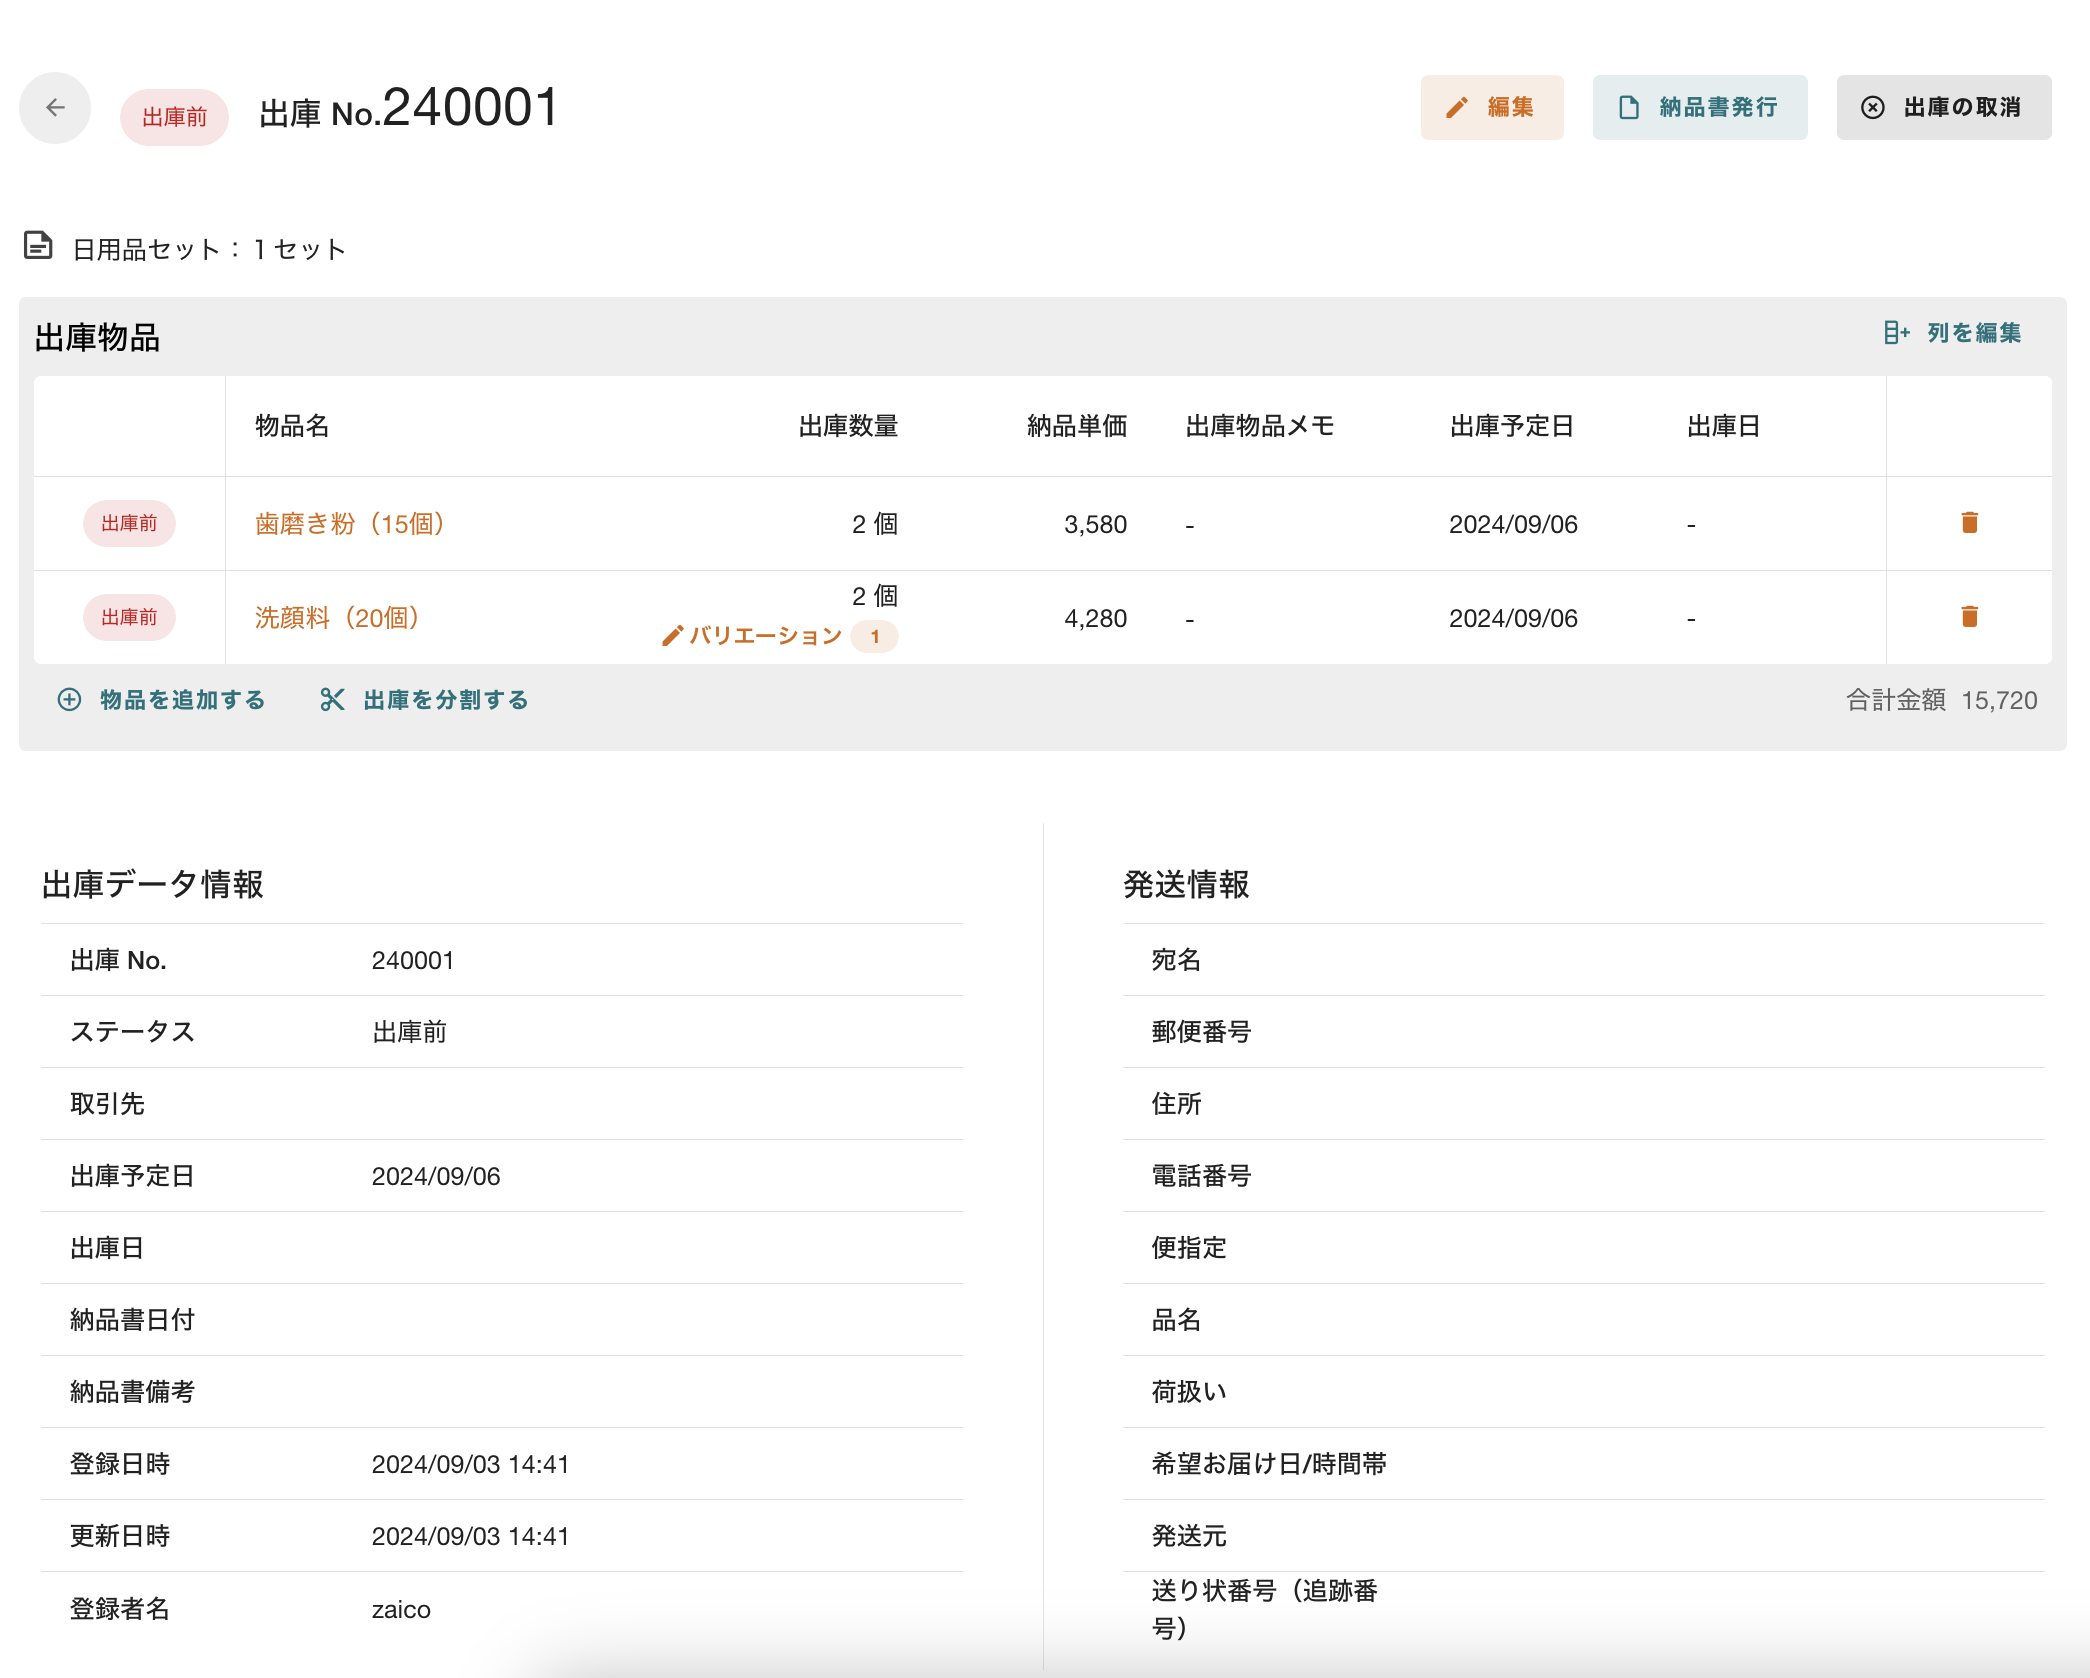Click 2024/09/06 date in 洗顔料 row
The height and width of the screenshot is (1678, 2090).
tap(1513, 618)
